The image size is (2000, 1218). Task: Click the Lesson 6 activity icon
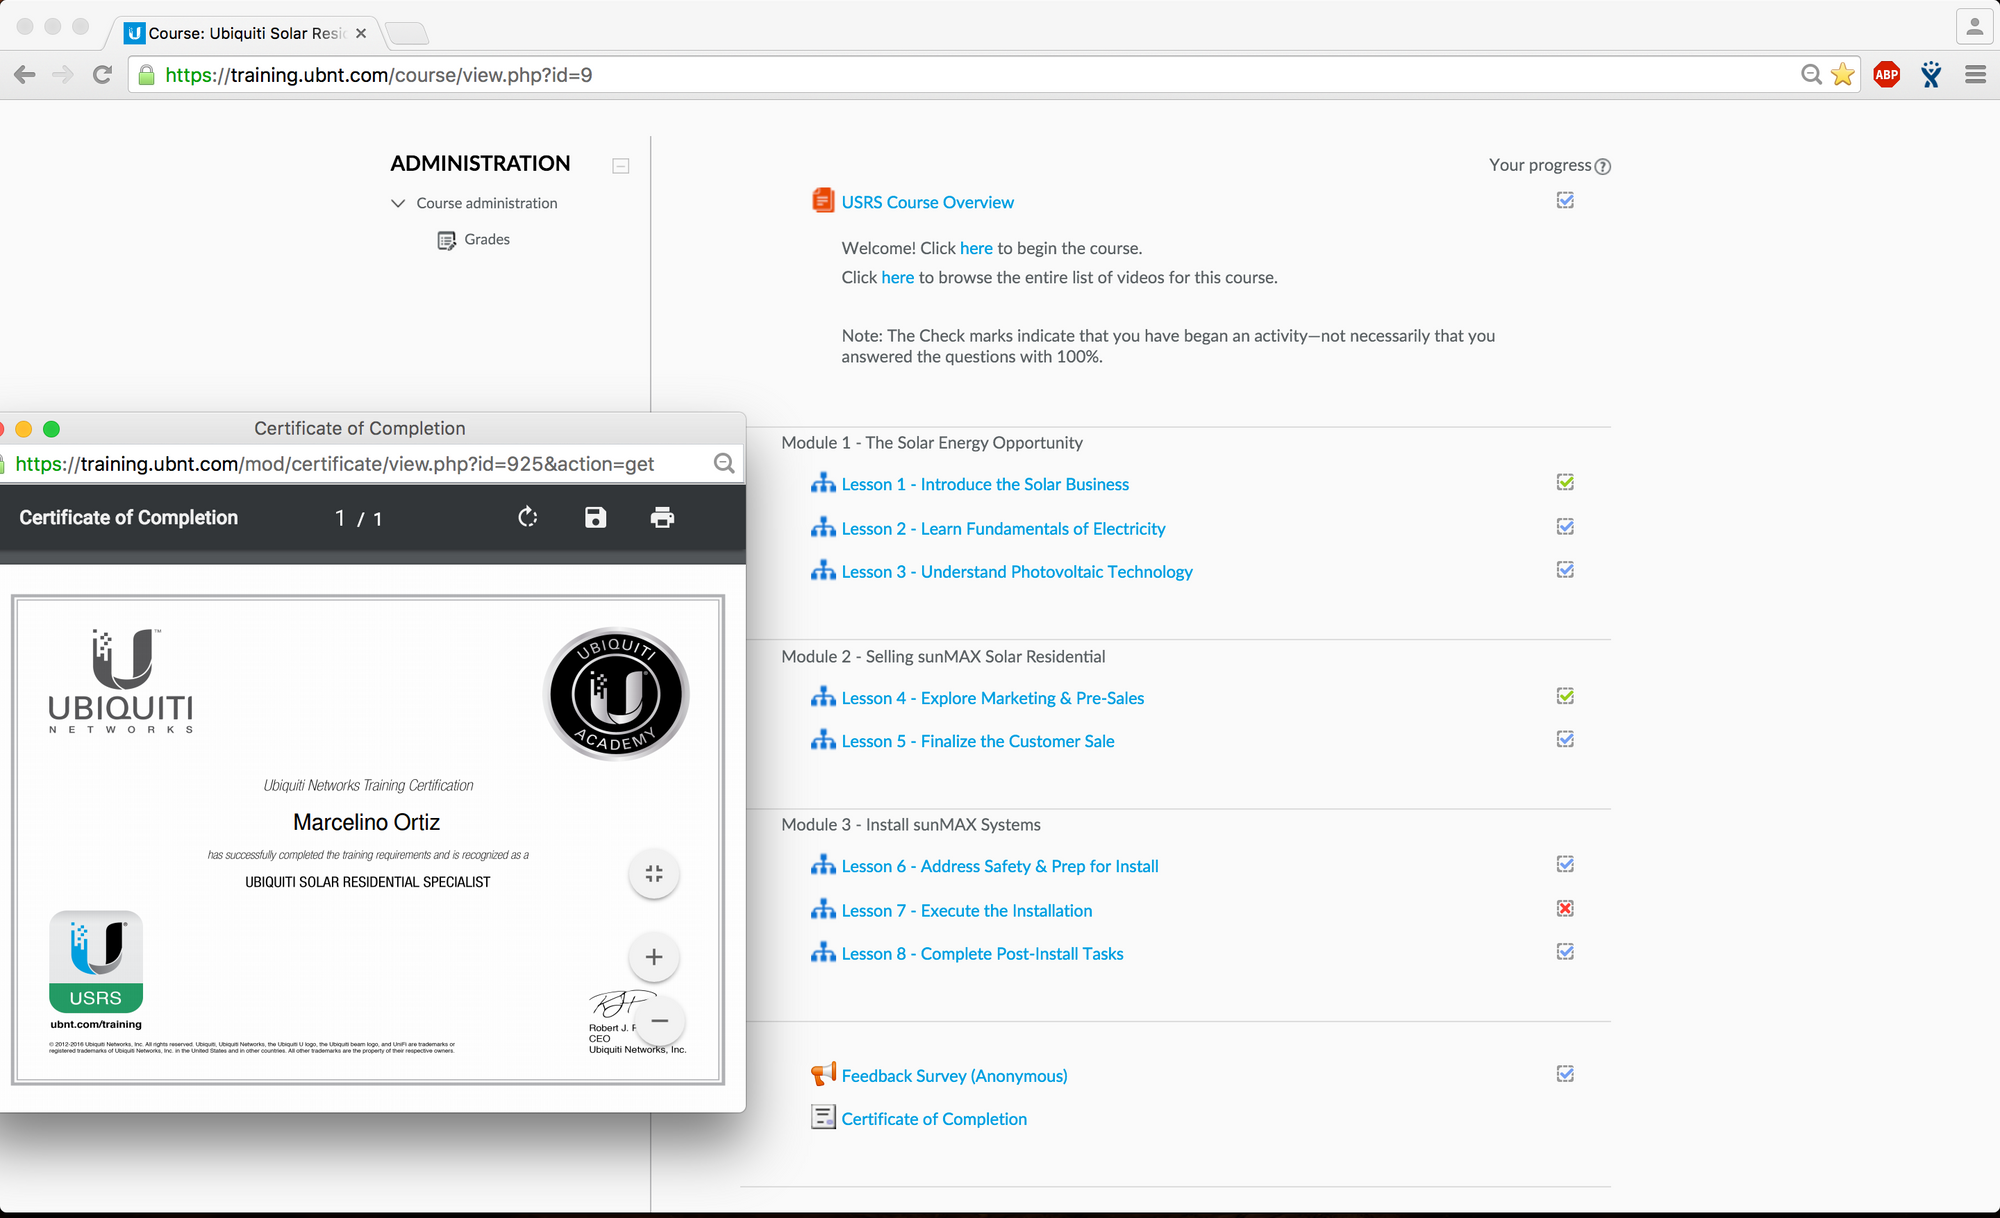pos(823,864)
